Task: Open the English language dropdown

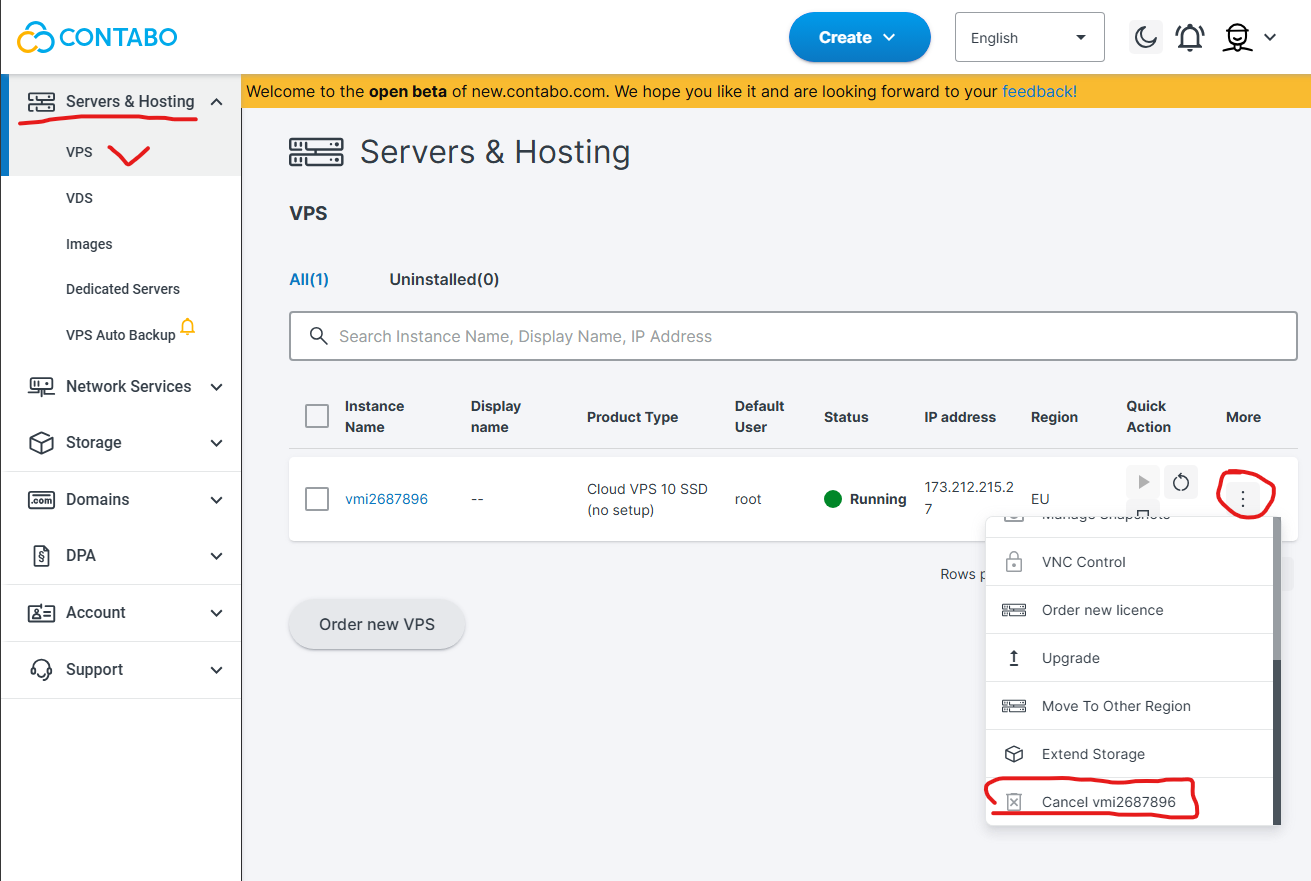Action: point(1029,38)
